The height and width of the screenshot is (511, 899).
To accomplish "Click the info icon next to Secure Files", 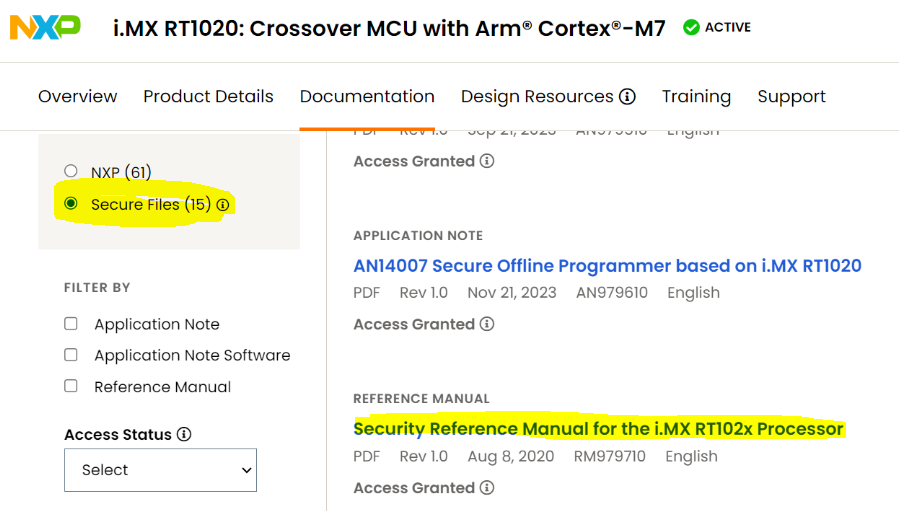I will click(223, 205).
